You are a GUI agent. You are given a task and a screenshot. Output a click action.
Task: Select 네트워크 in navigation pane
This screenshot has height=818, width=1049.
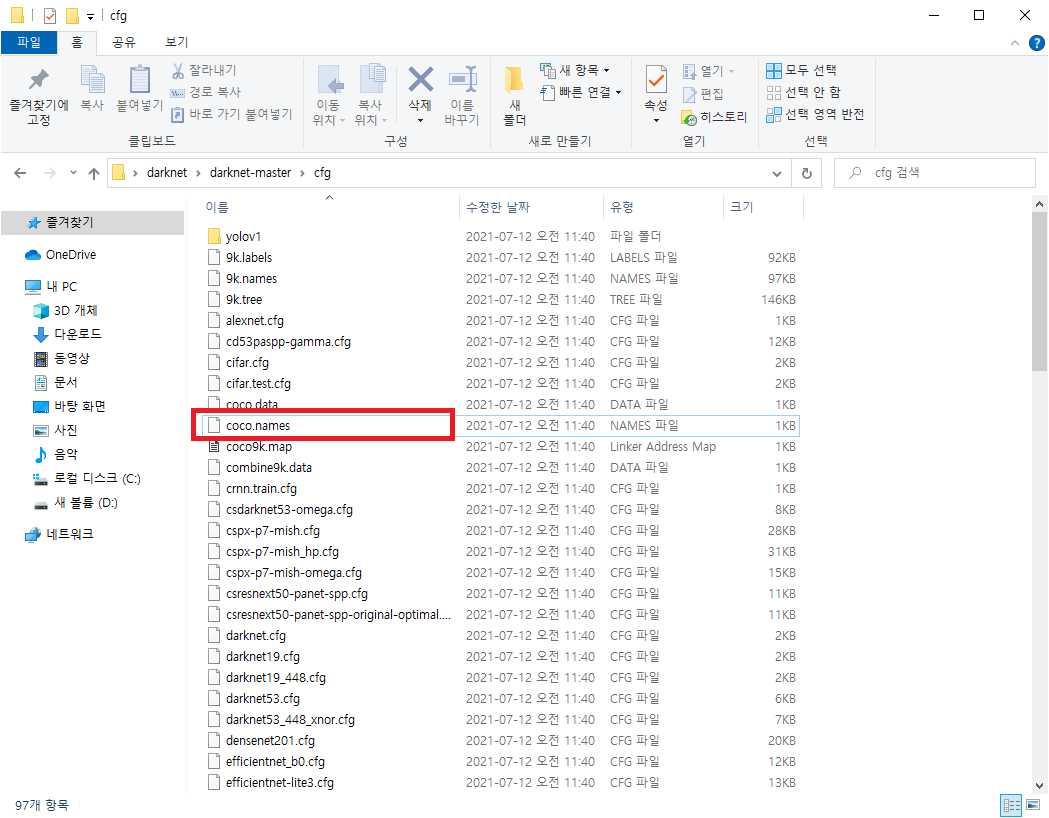(59, 534)
